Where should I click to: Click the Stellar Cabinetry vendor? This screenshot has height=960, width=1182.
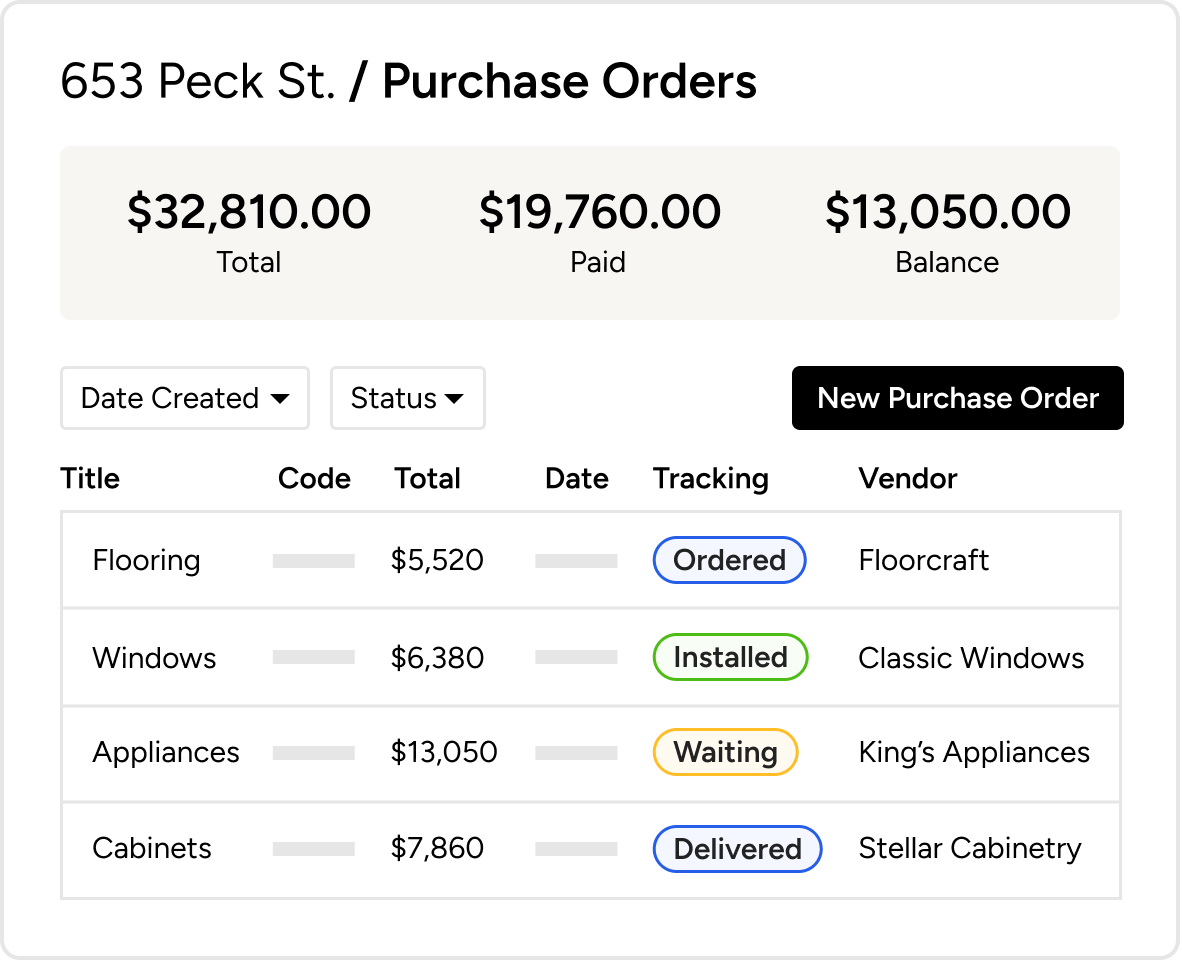[x=970, y=848]
